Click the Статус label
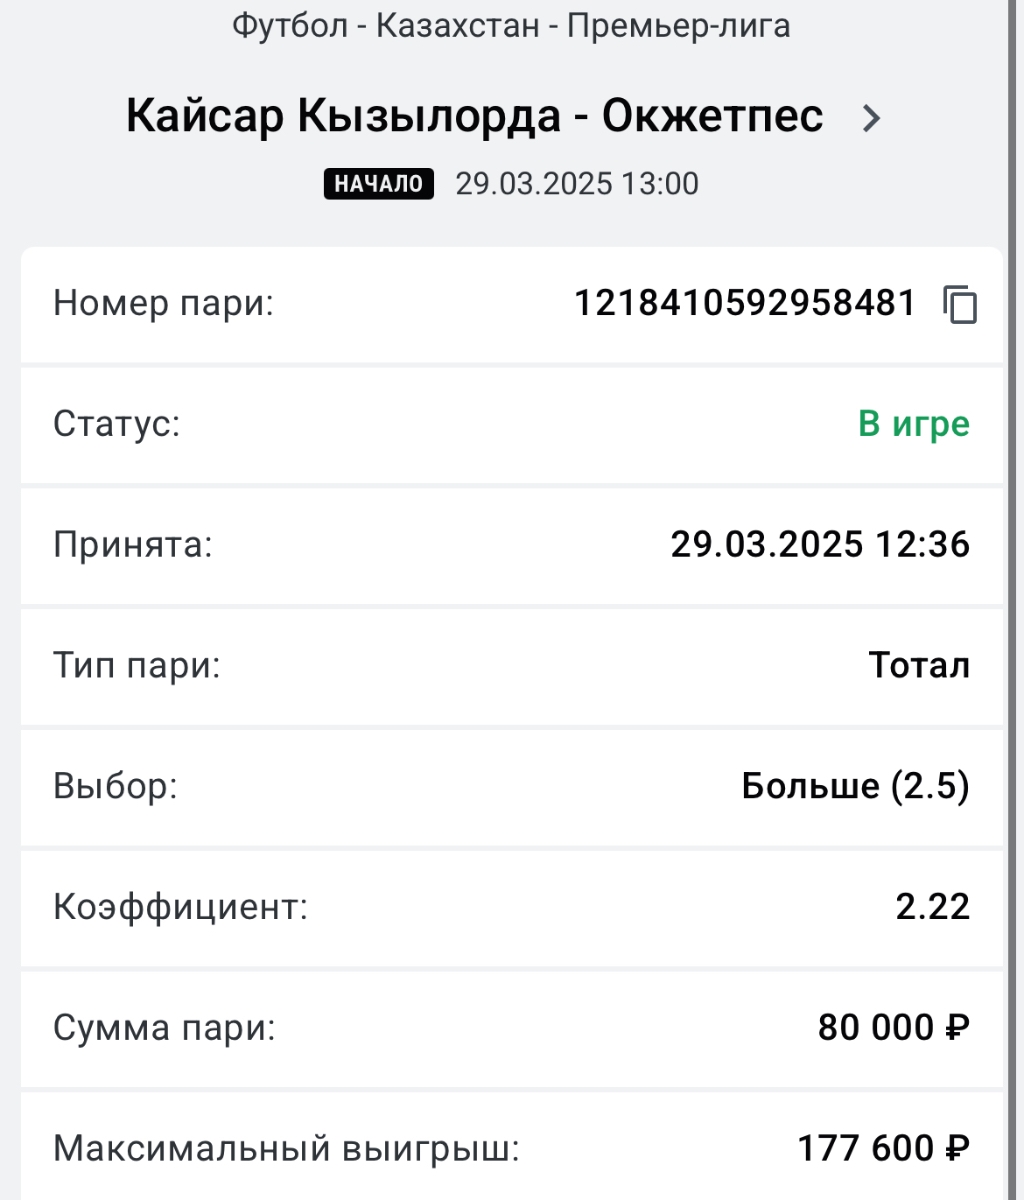Image resolution: width=1024 pixels, height=1200 pixels. 116,424
